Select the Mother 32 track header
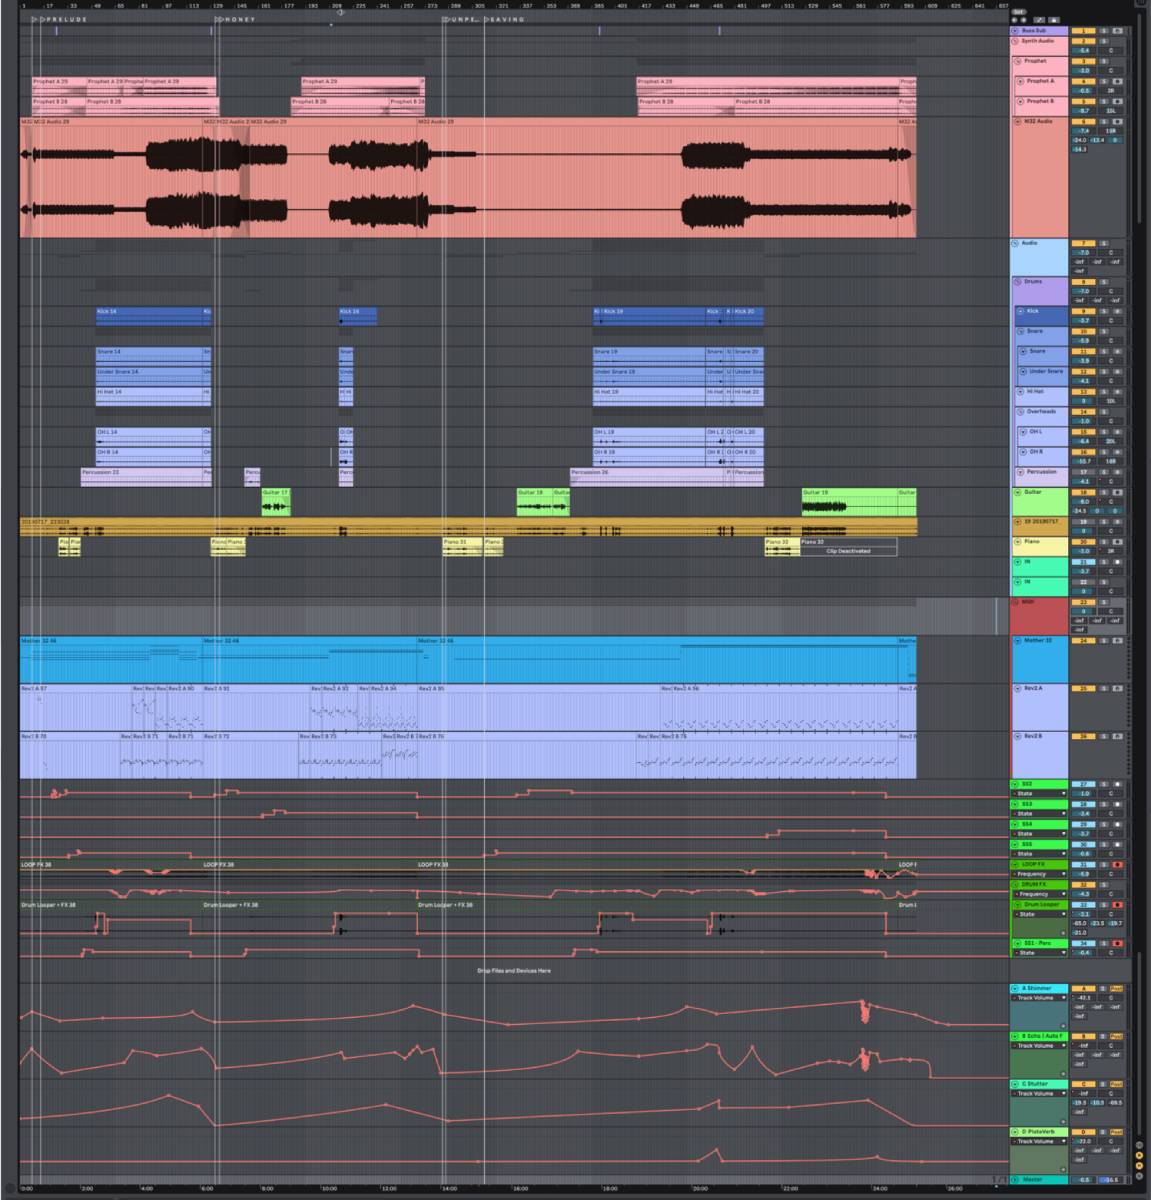 (1042, 641)
